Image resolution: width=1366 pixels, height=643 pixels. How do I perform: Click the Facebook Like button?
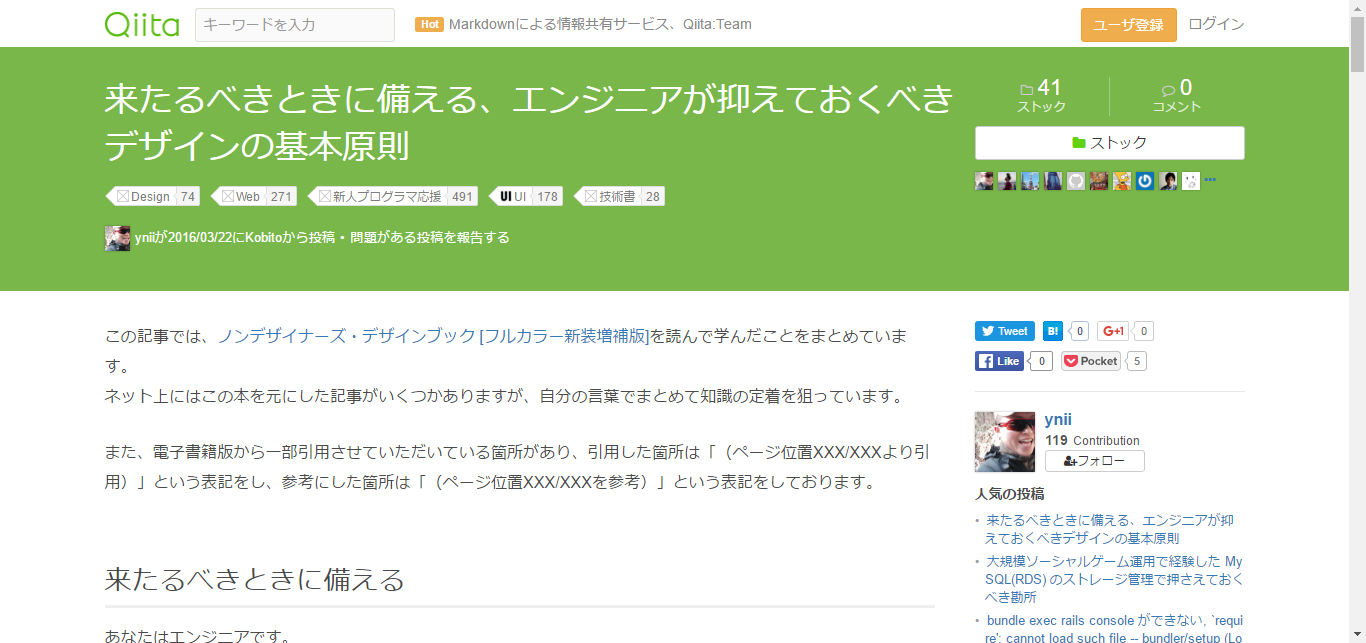click(999, 361)
